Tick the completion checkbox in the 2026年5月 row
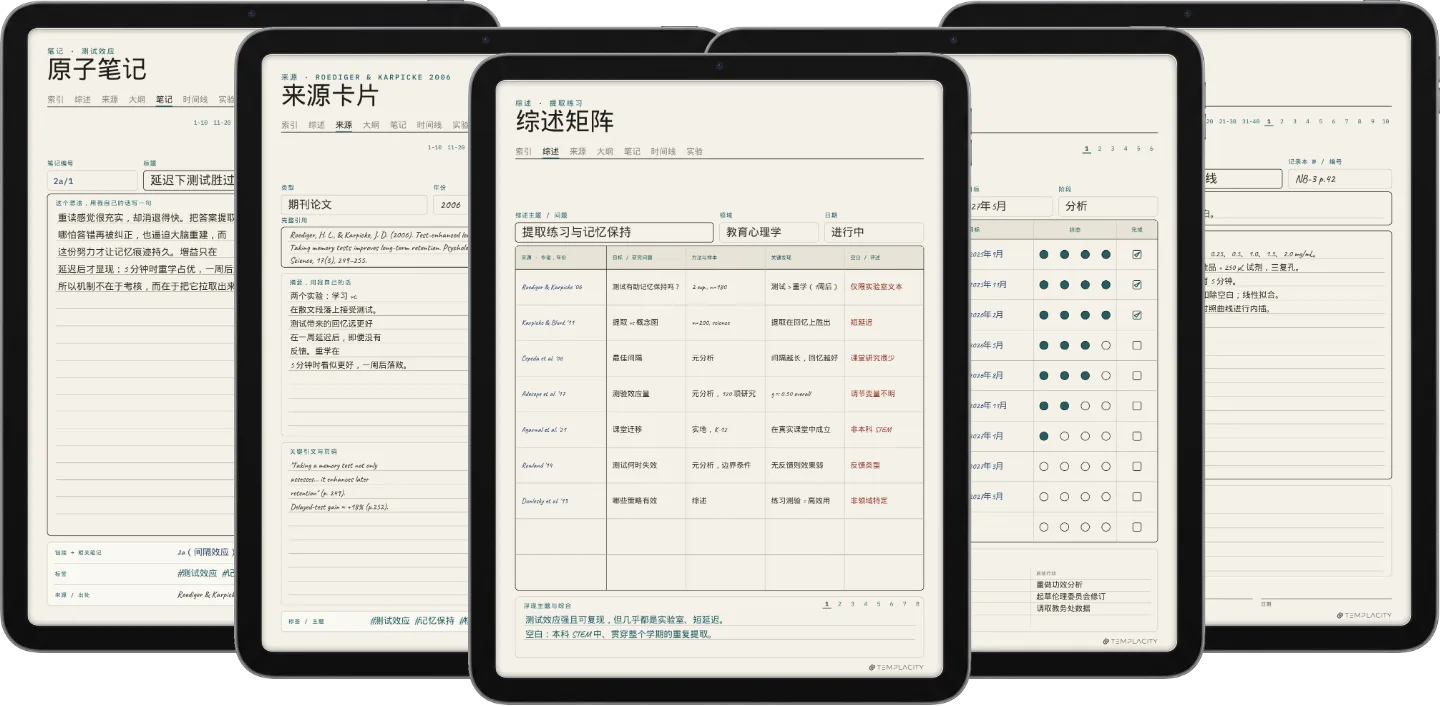 click(1136, 345)
